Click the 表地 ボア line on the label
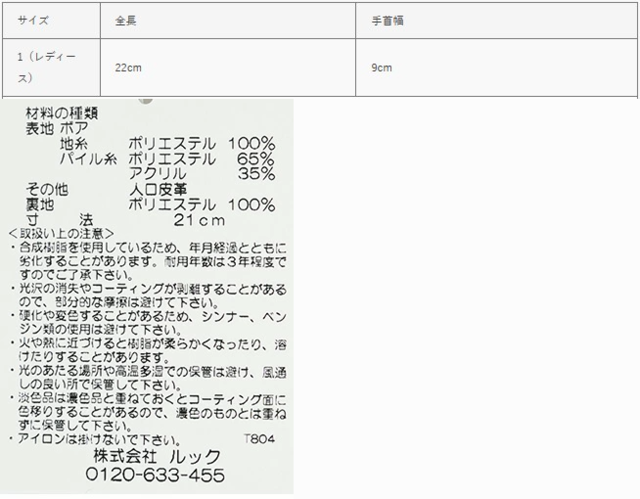 (57, 129)
